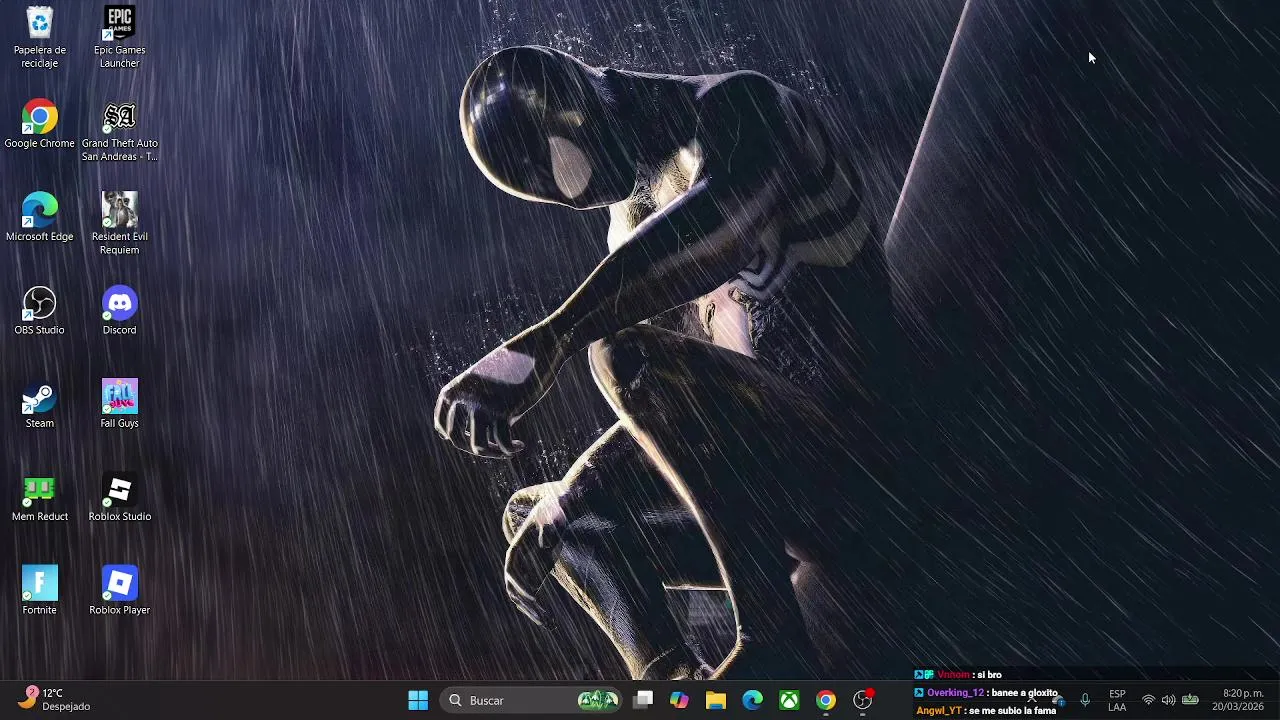Select the Roblox Player desktop shortcut
Viewport: 1280px width, 720px height.
(x=119, y=591)
